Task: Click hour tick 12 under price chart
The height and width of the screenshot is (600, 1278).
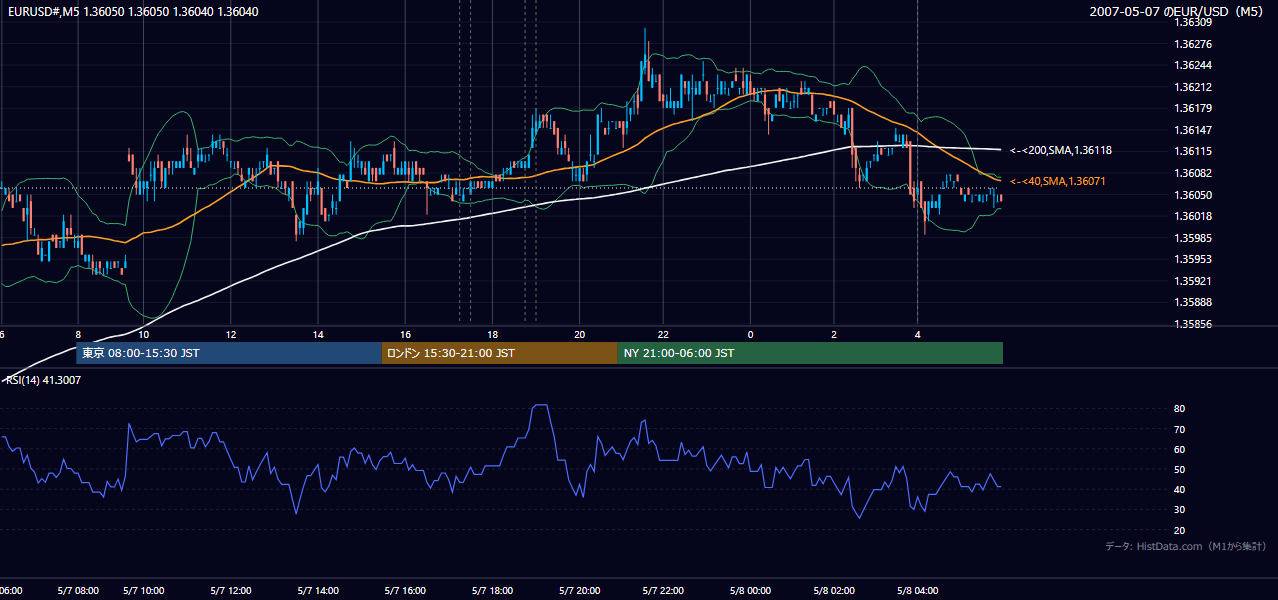Action: click(x=231, y=334)
